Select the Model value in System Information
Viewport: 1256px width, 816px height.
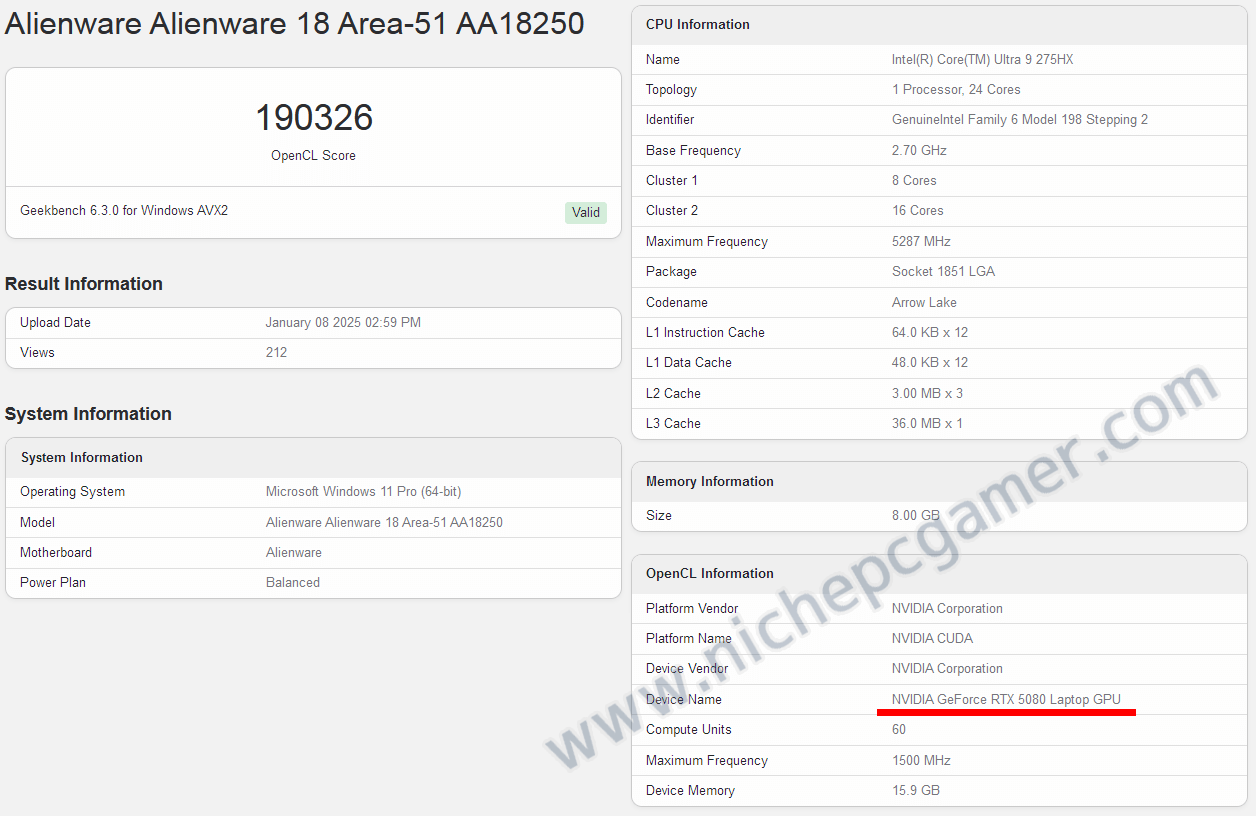(x=384, y=523)
